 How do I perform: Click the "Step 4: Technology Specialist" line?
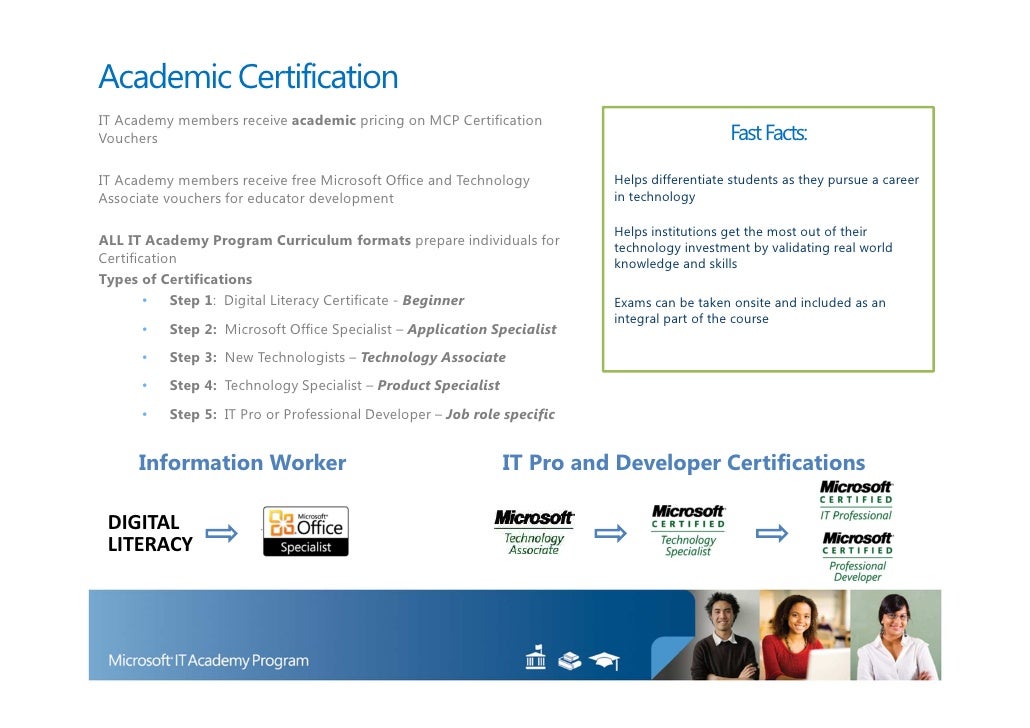[x=334, y=386]
